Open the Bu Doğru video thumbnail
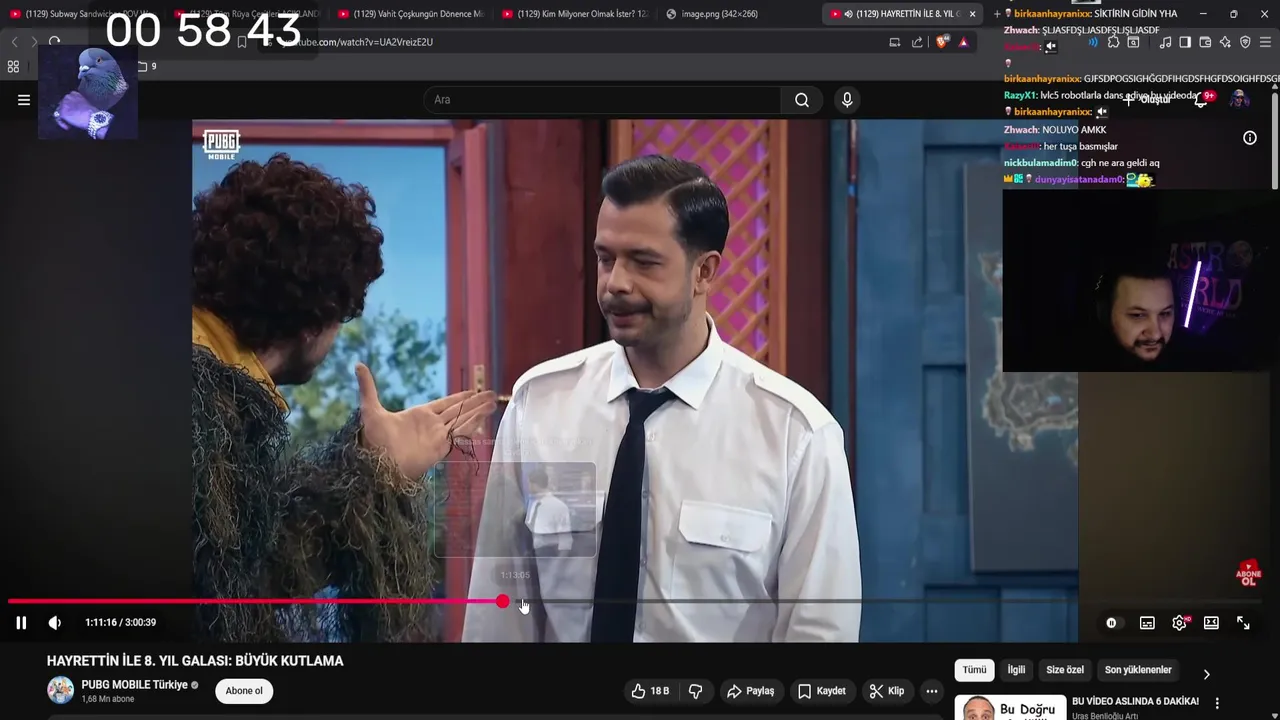The height and width of the screenshot is (720, 1280). coord(1010,707)
